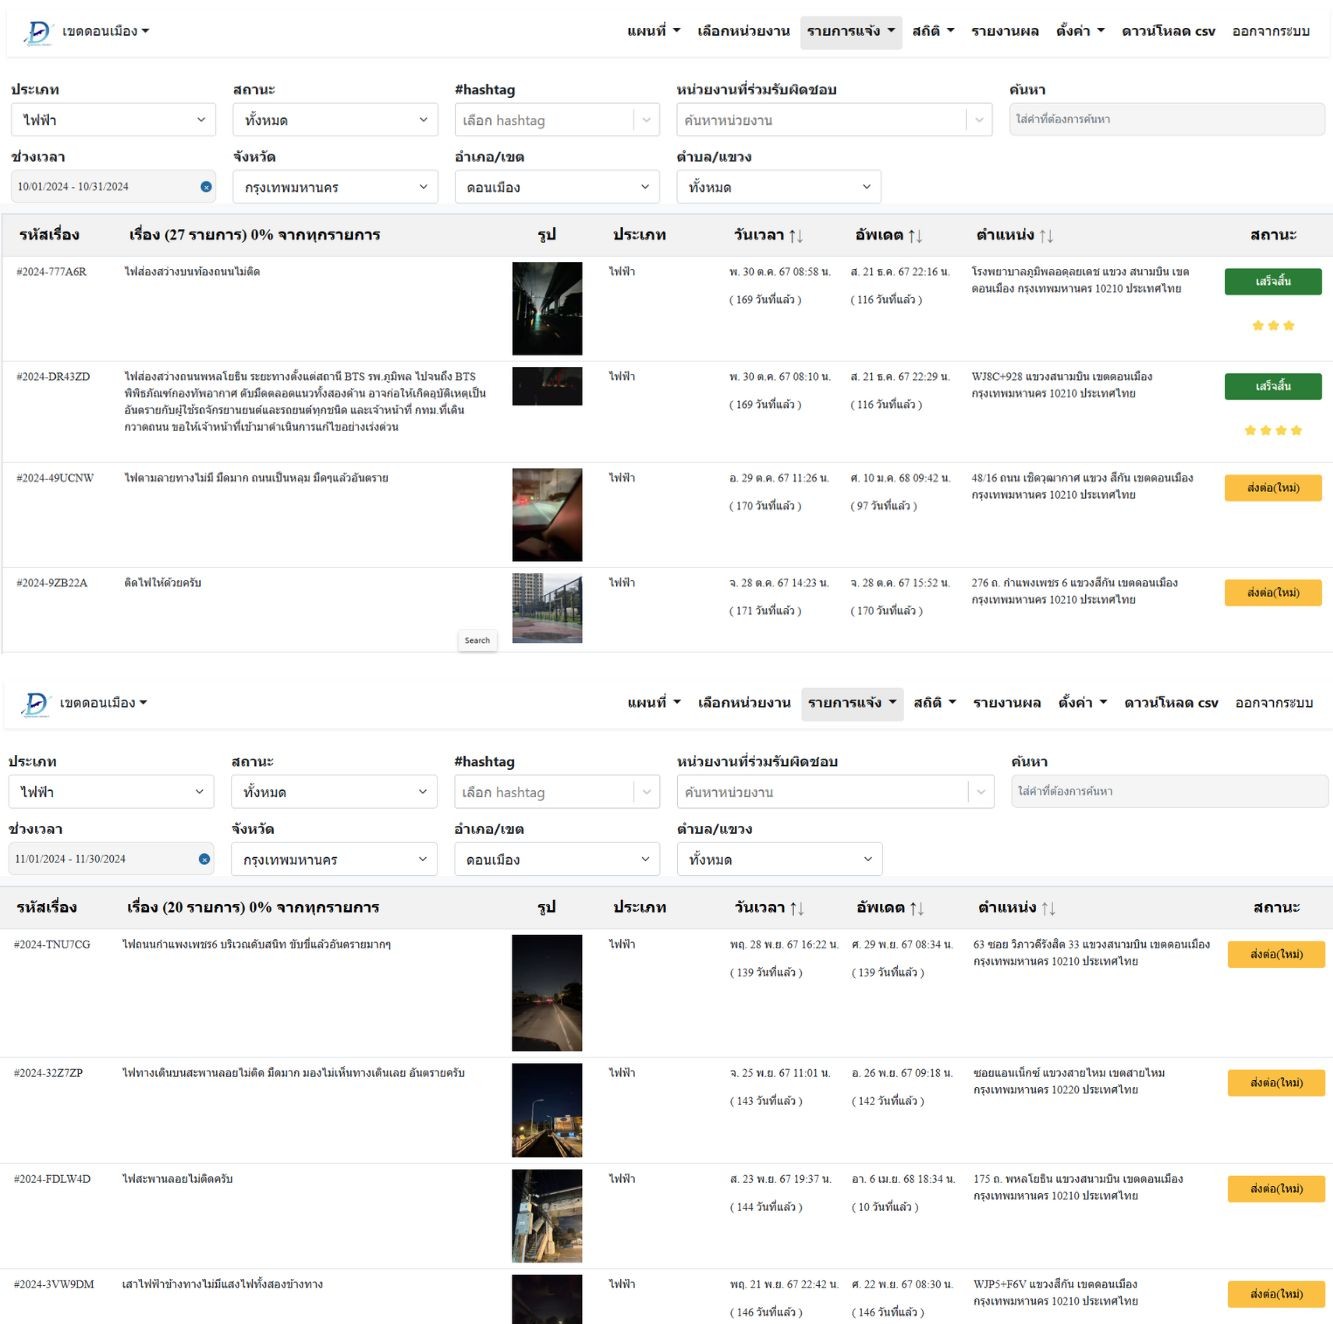This screenshot has width=1333, height=1324.
Task: Open สถิติ menu in the November view
Action: click(x=935, y=703)
